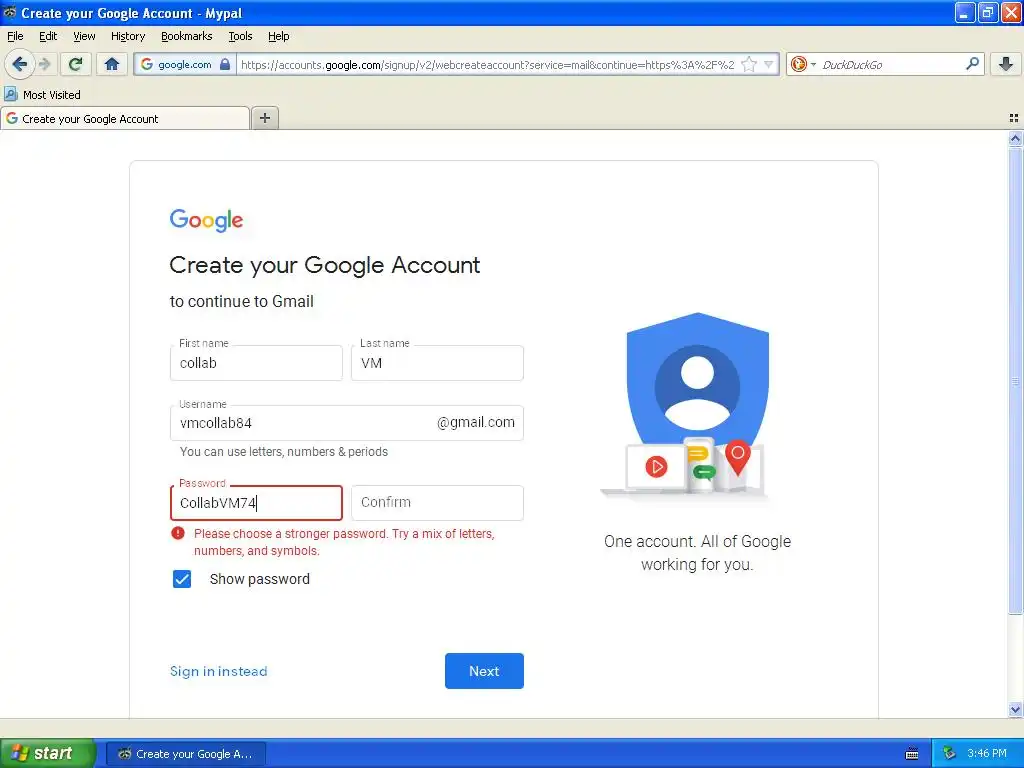This screenshot has height=768, width=1024.
Task: Click the Password field
Action: pyautogui.click(x=256, y=503)
